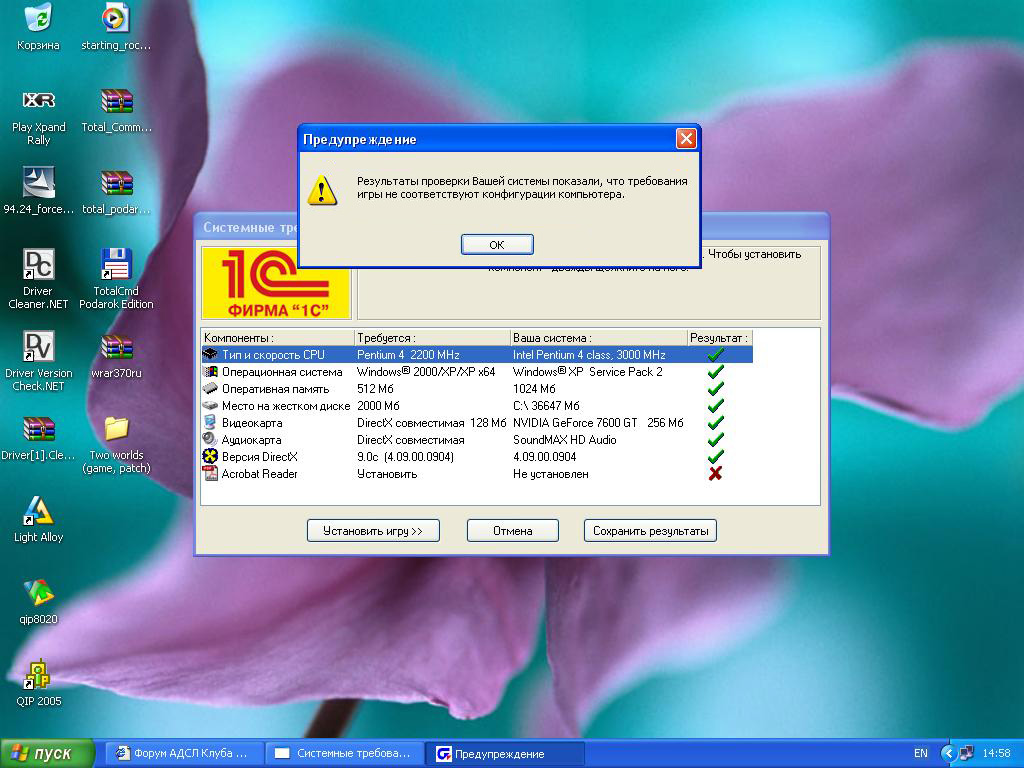Screen dimensions: 1024x768
Task: Click the warning triangle icon in dialog
Action: [x=322, y=189]
